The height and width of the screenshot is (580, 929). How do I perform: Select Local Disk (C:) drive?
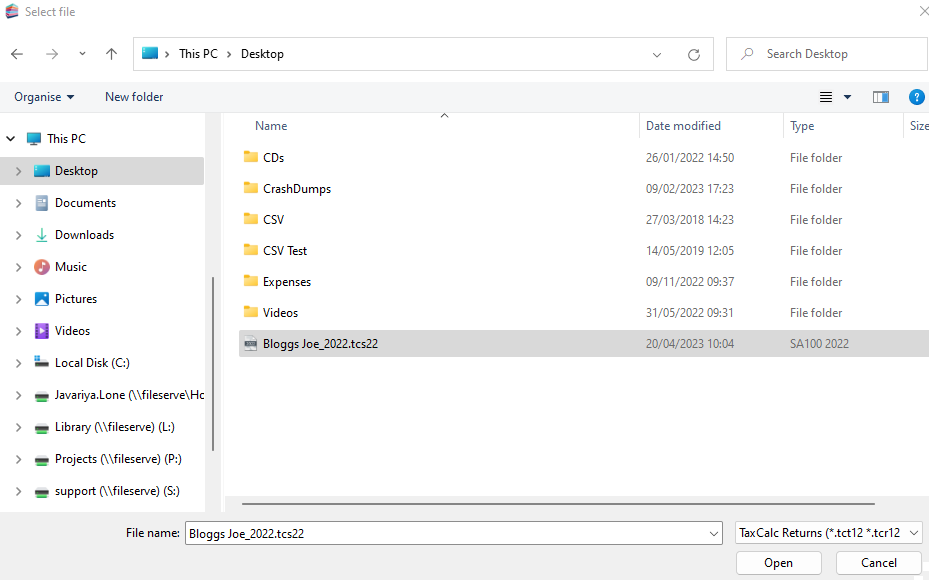(92, 363)
